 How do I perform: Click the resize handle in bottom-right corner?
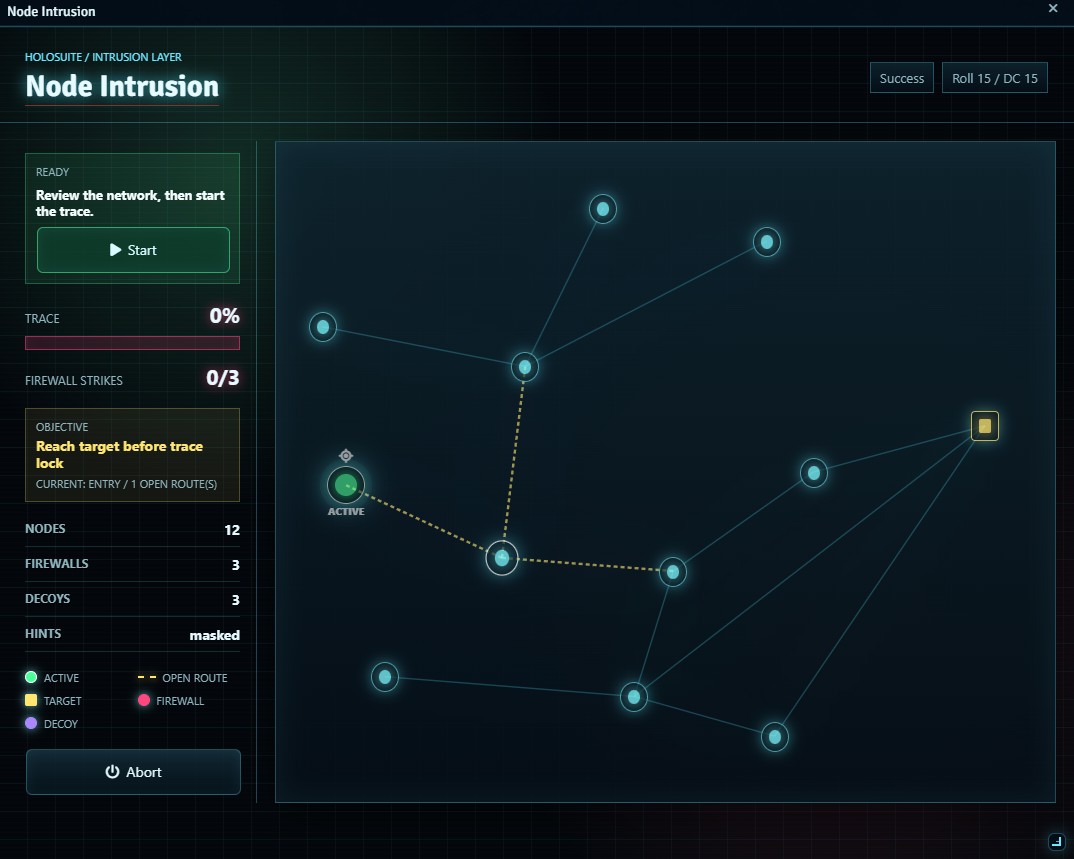point(1056,841)
